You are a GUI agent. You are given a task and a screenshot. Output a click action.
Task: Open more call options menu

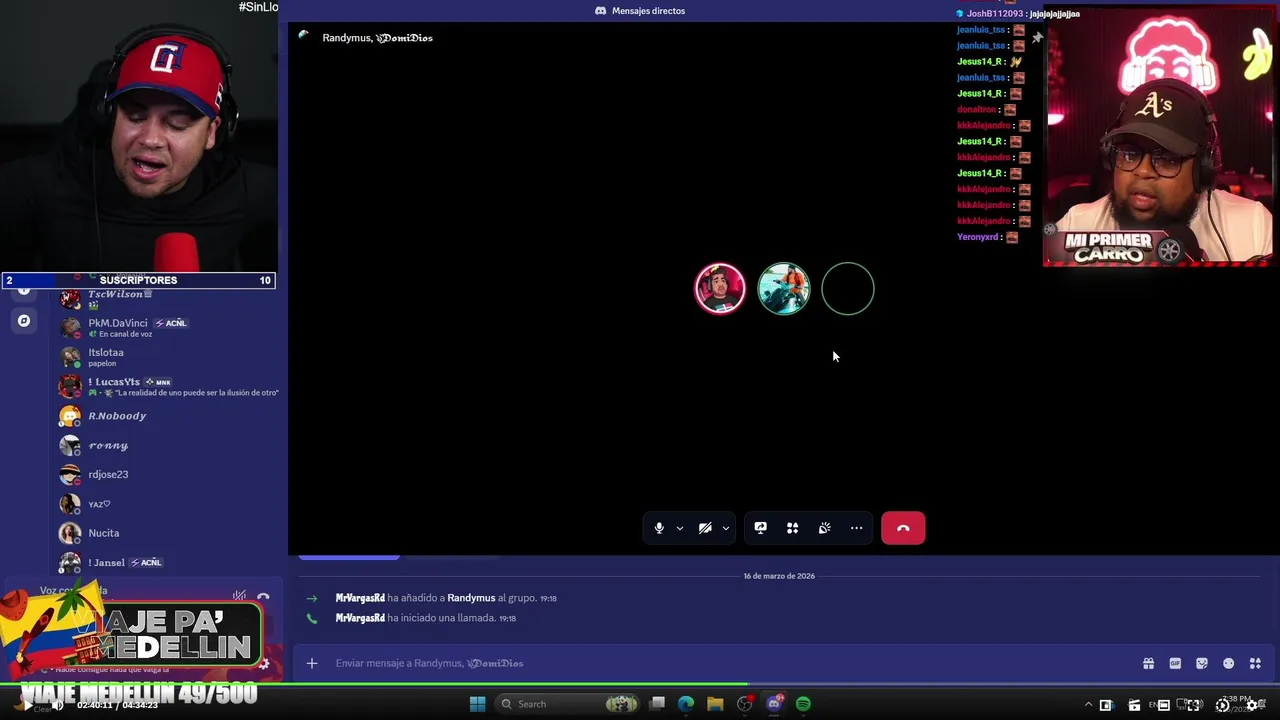857,528
